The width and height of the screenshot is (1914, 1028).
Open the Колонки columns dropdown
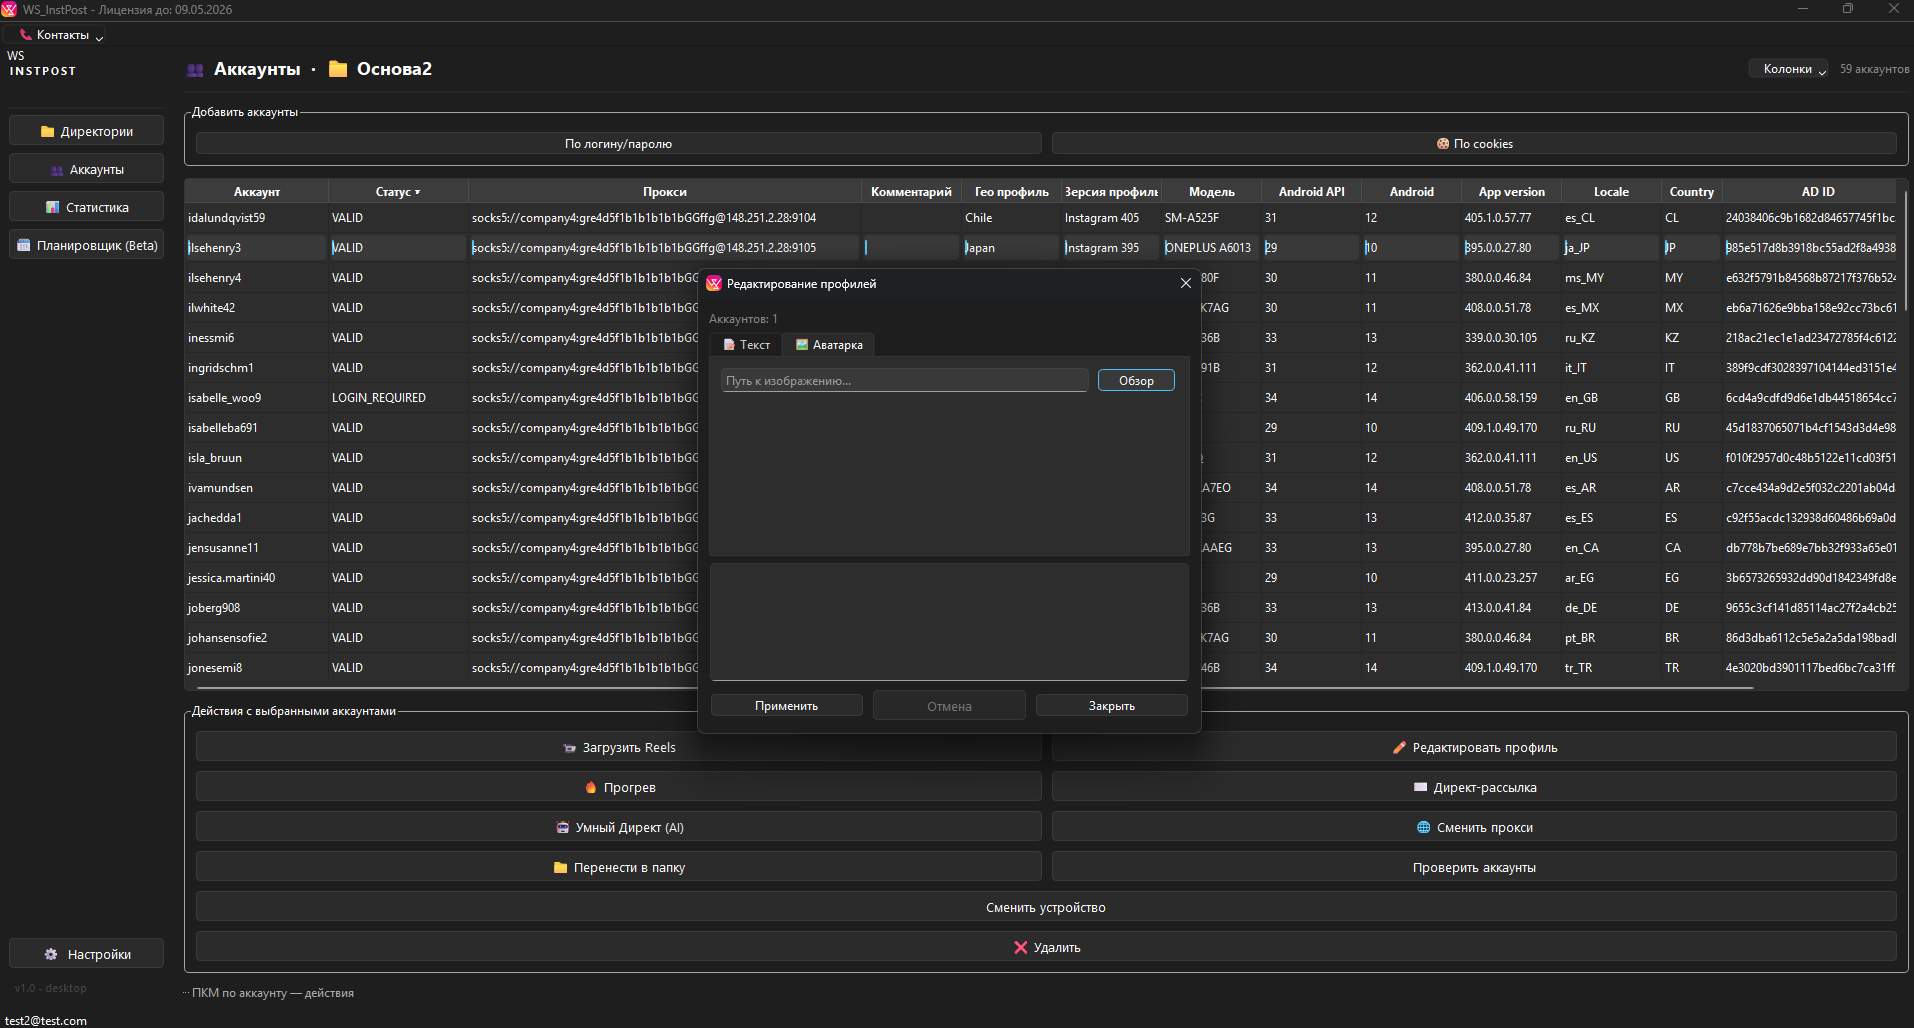tap(1788, 69)
